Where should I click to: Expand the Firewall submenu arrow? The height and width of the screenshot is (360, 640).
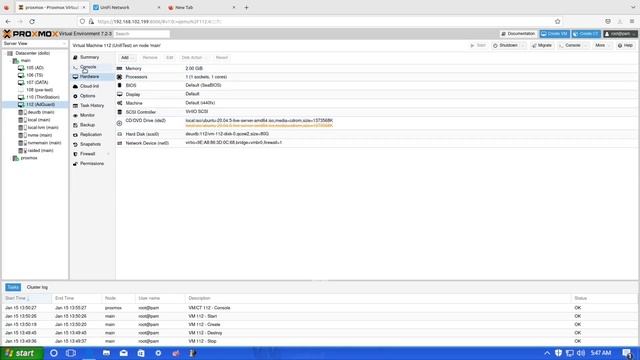click(x=108, y=154)
